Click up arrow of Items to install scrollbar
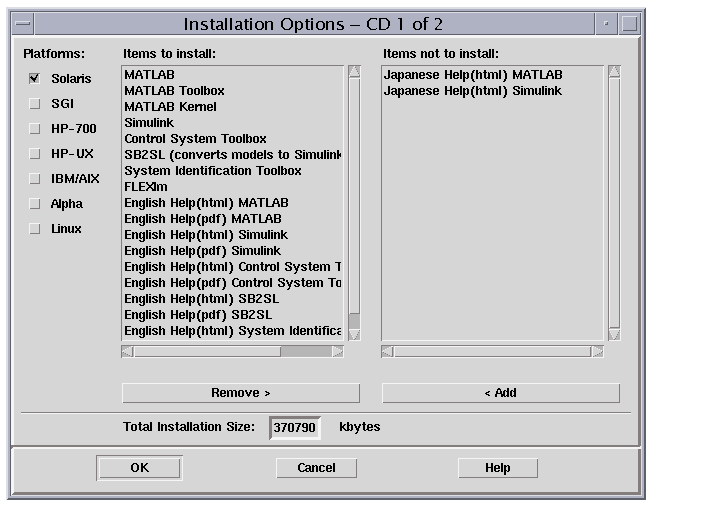 [354, 71]
